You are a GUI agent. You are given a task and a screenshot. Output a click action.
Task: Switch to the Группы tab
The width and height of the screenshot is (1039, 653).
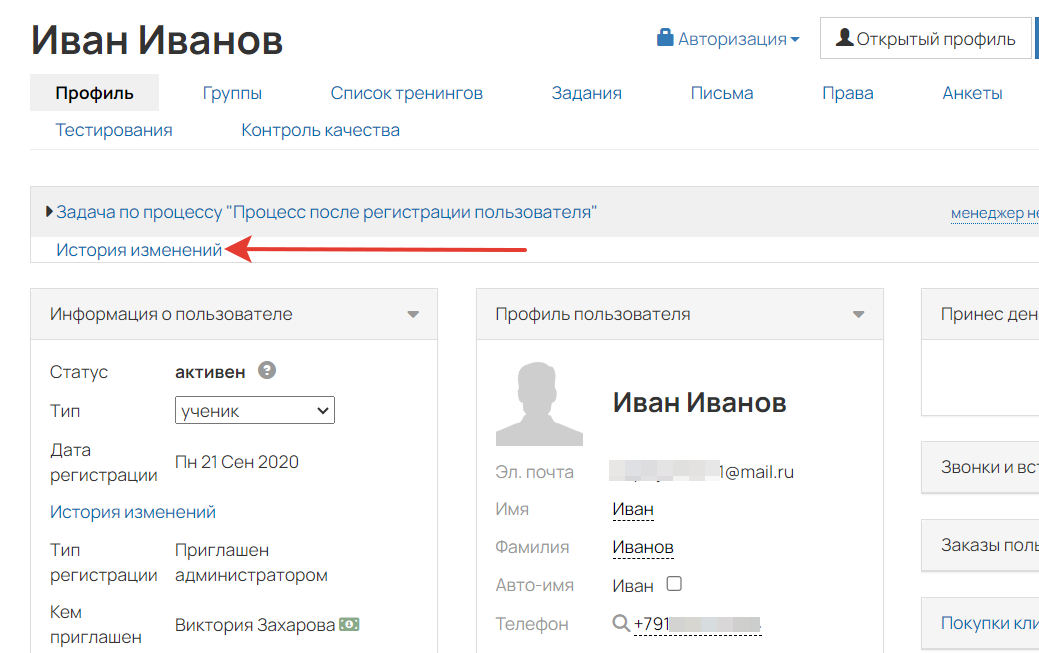tap(232, 92)
